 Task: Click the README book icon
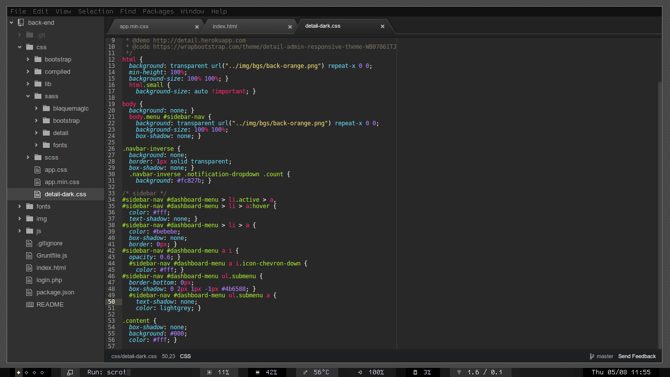coord(29,304)
